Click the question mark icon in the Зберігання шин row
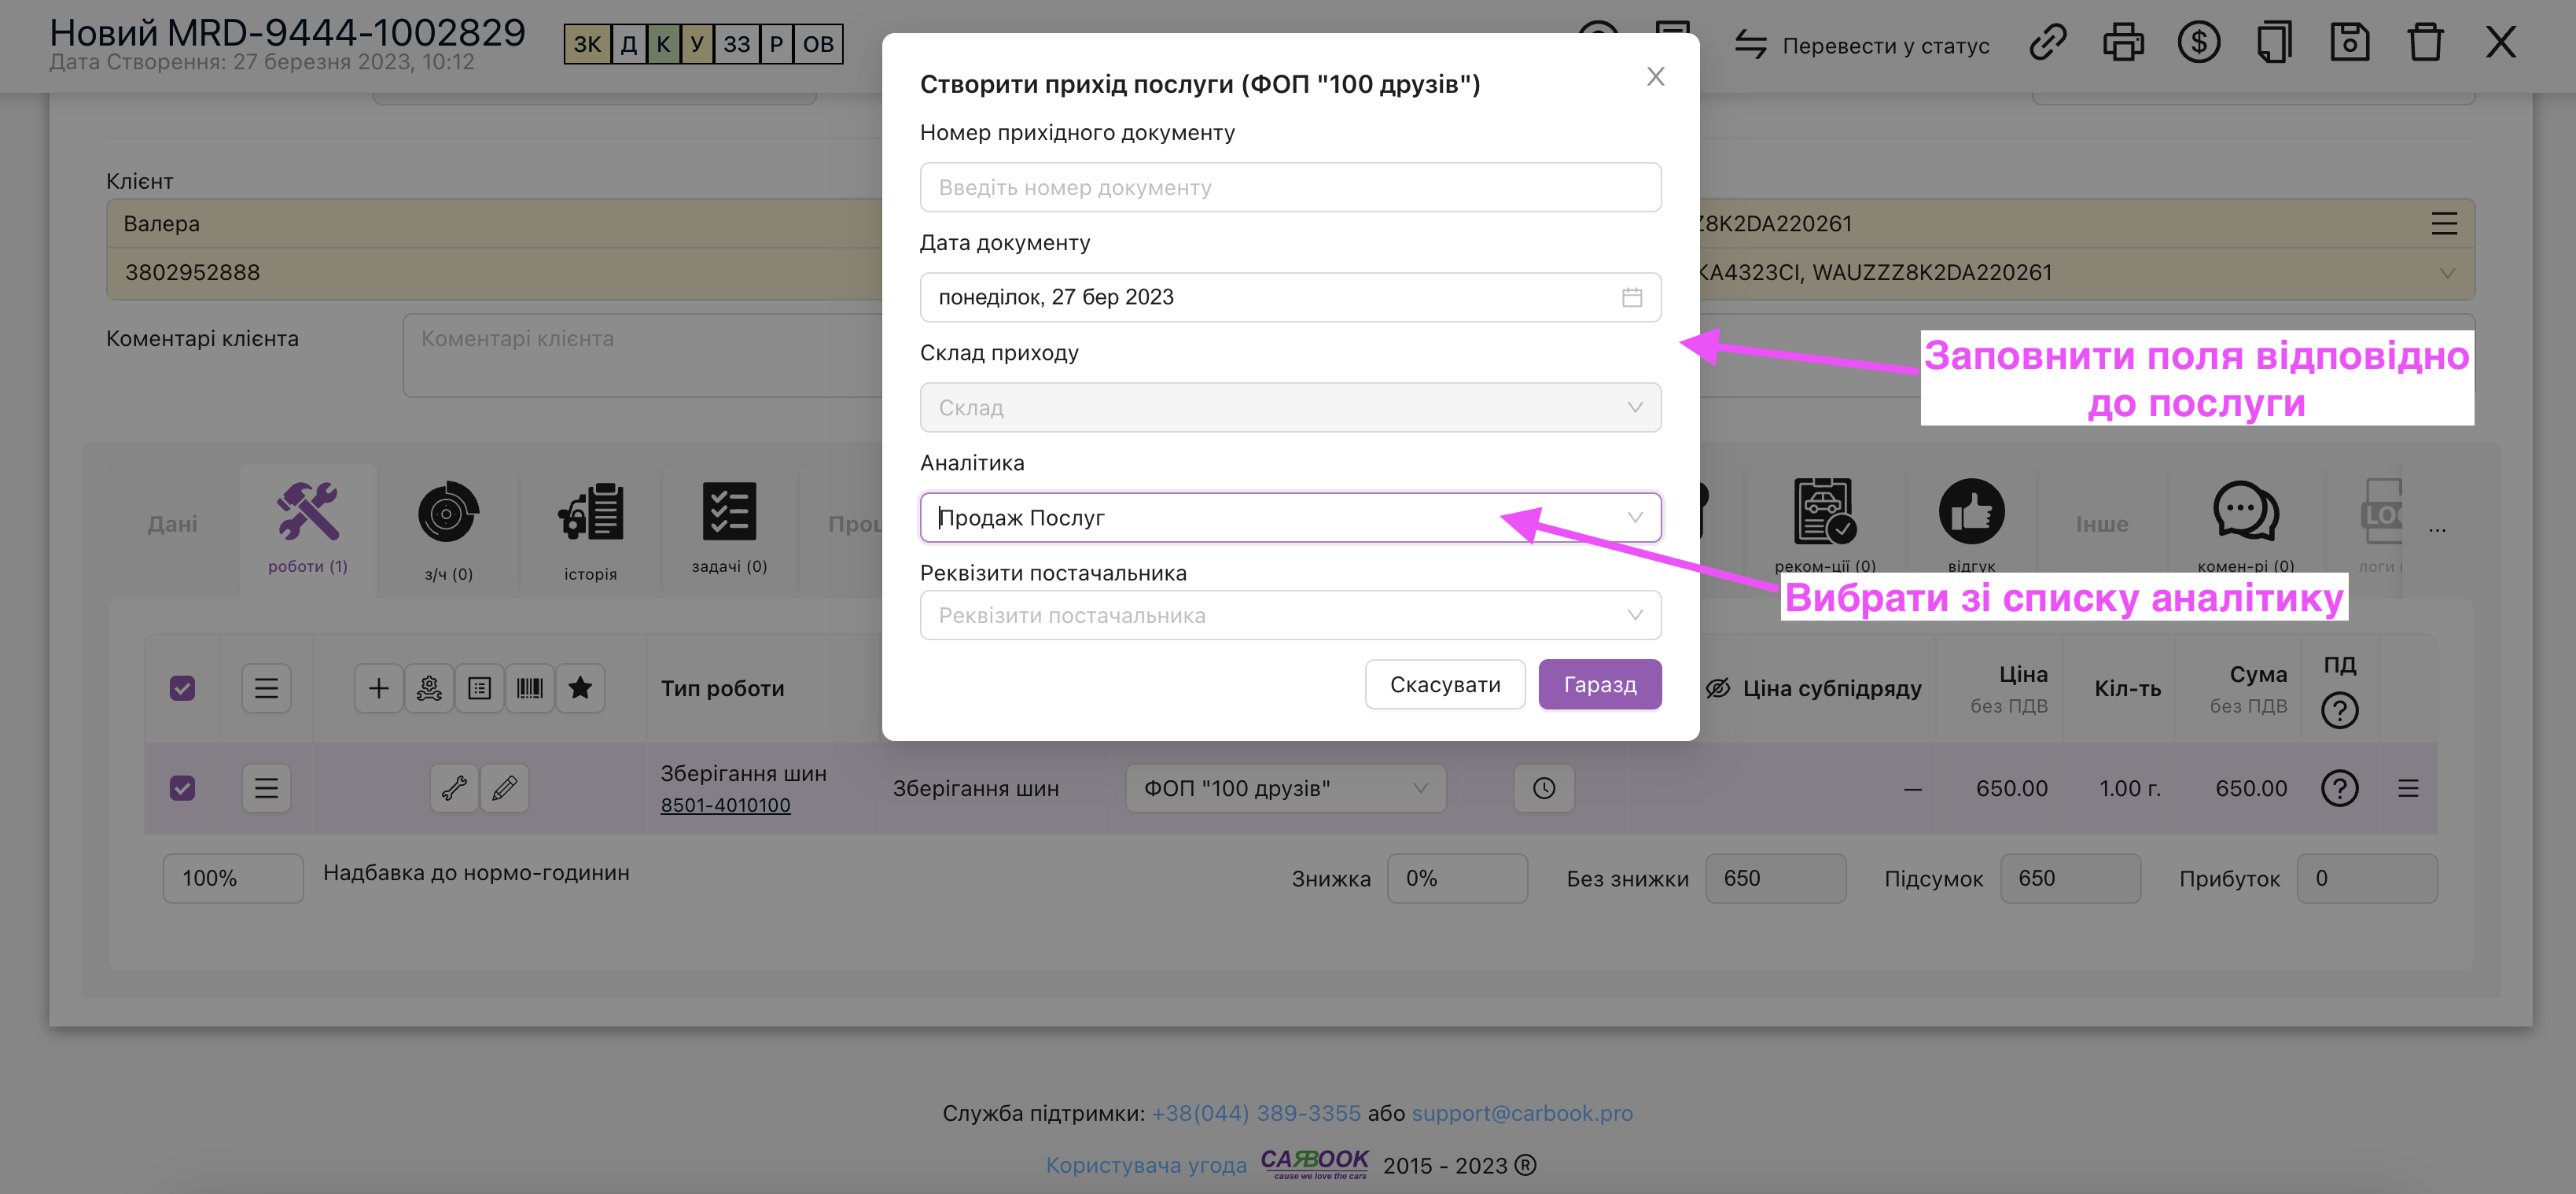2576x1194 pixels. point(2339,788)
